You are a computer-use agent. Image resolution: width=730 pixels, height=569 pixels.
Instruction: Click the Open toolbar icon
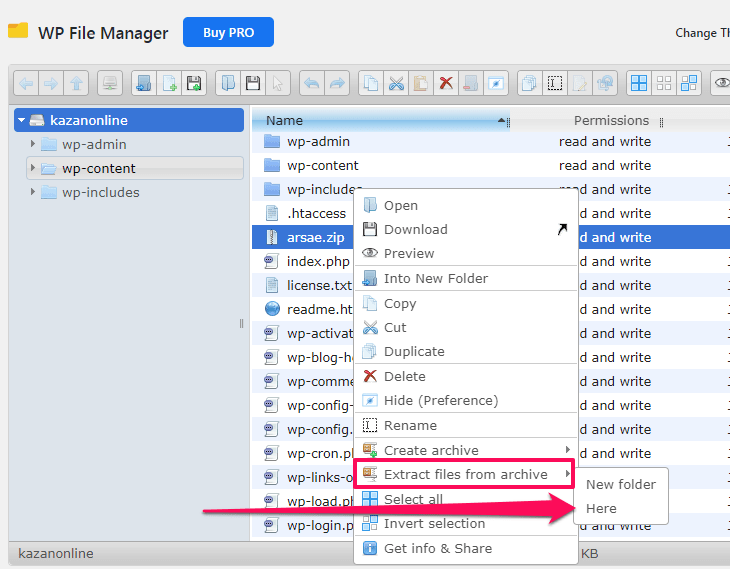[228, 83]
